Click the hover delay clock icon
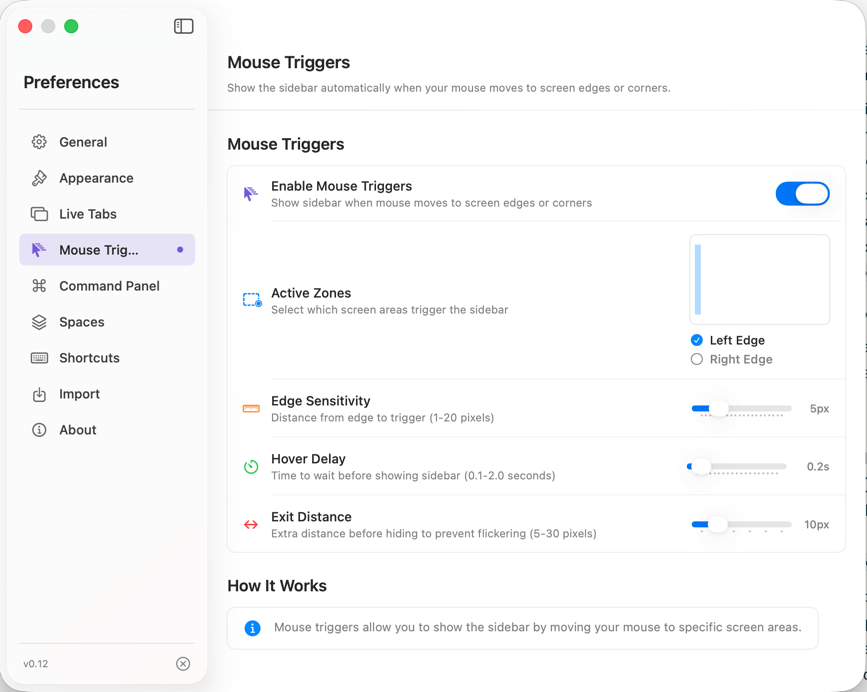The image size is (867, 692). (x=250, y=466)
